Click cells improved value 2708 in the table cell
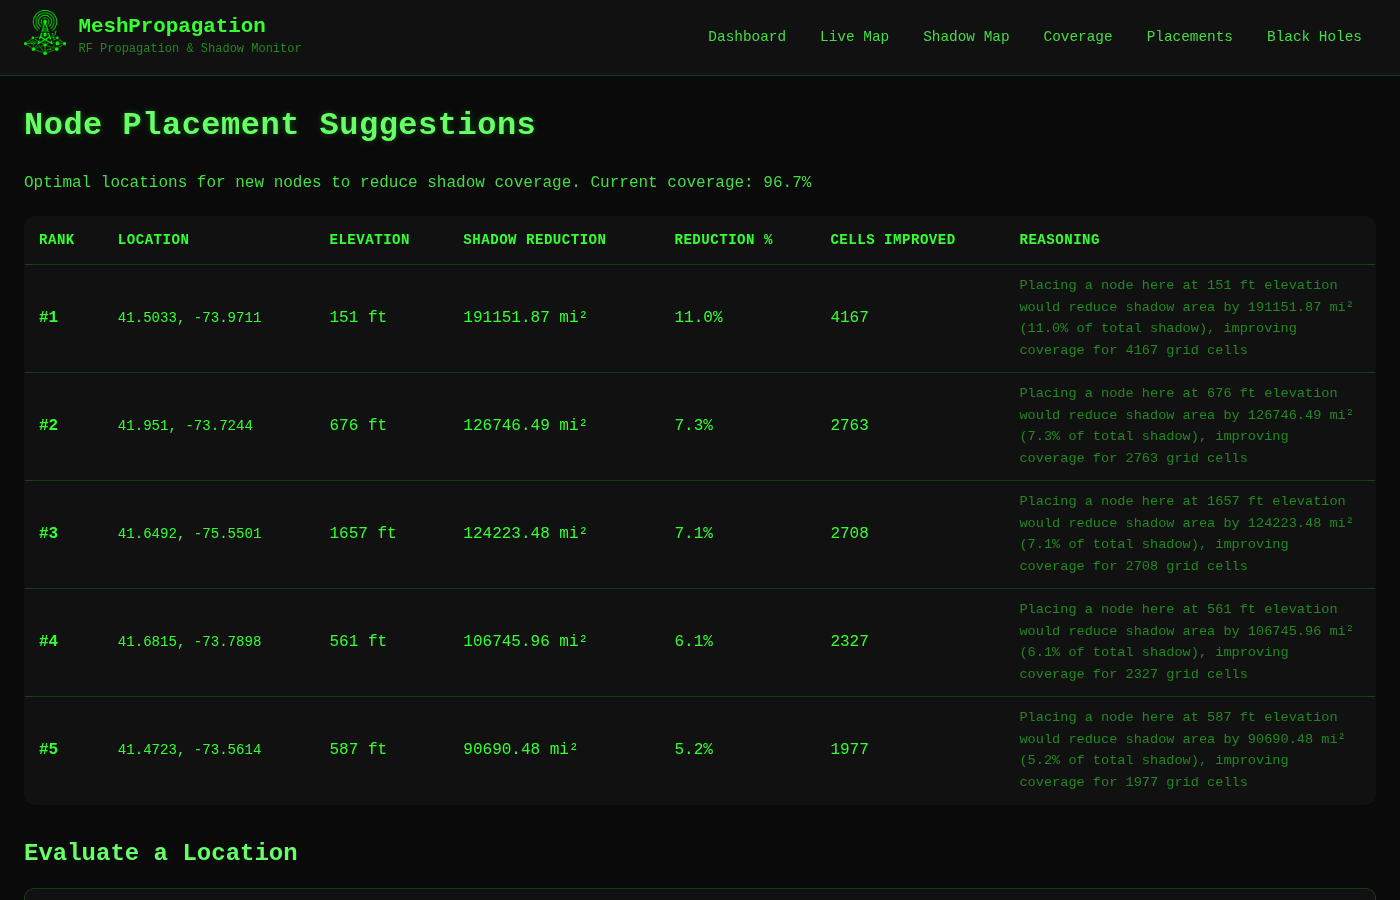Viewport: 1400px width, 900px height. [x=849, y=534]
